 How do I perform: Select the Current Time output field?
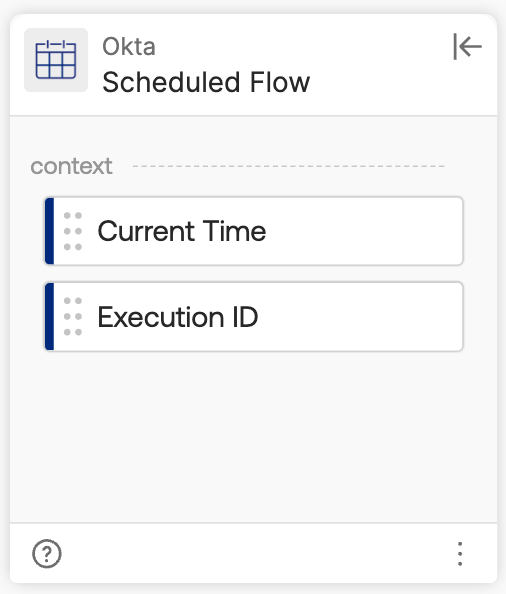click(x=254, y=231)
